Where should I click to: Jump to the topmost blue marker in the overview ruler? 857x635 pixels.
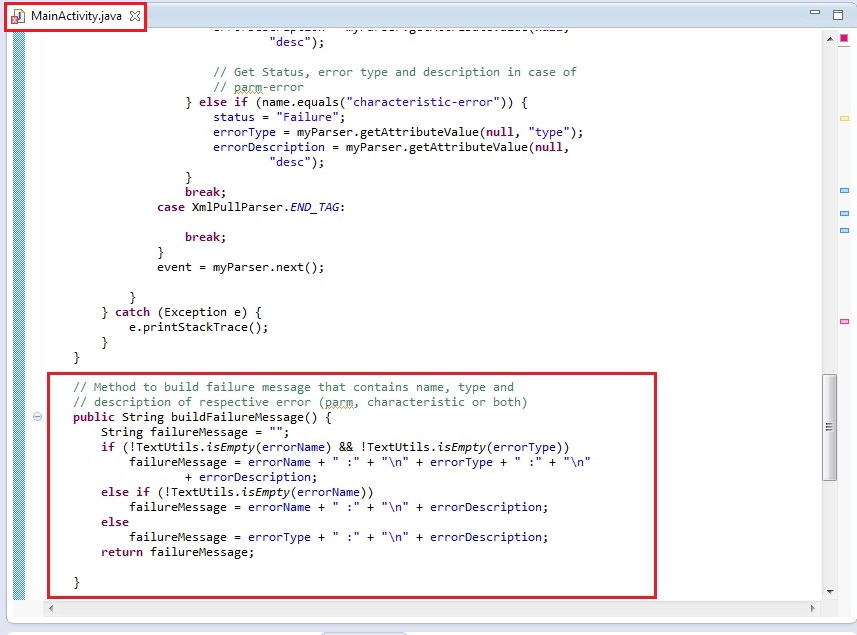tap(844, 190)
